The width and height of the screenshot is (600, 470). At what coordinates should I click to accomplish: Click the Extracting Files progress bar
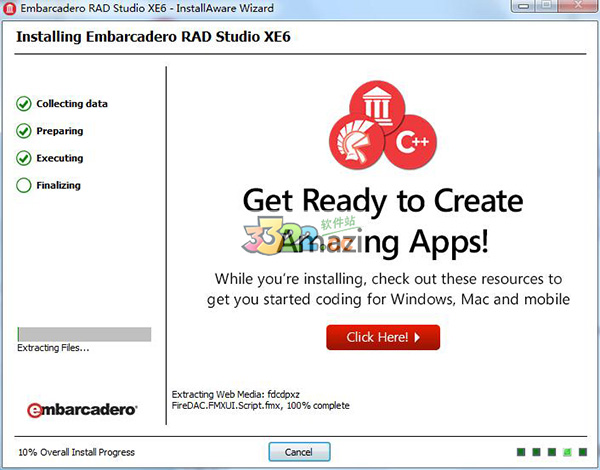84,334
